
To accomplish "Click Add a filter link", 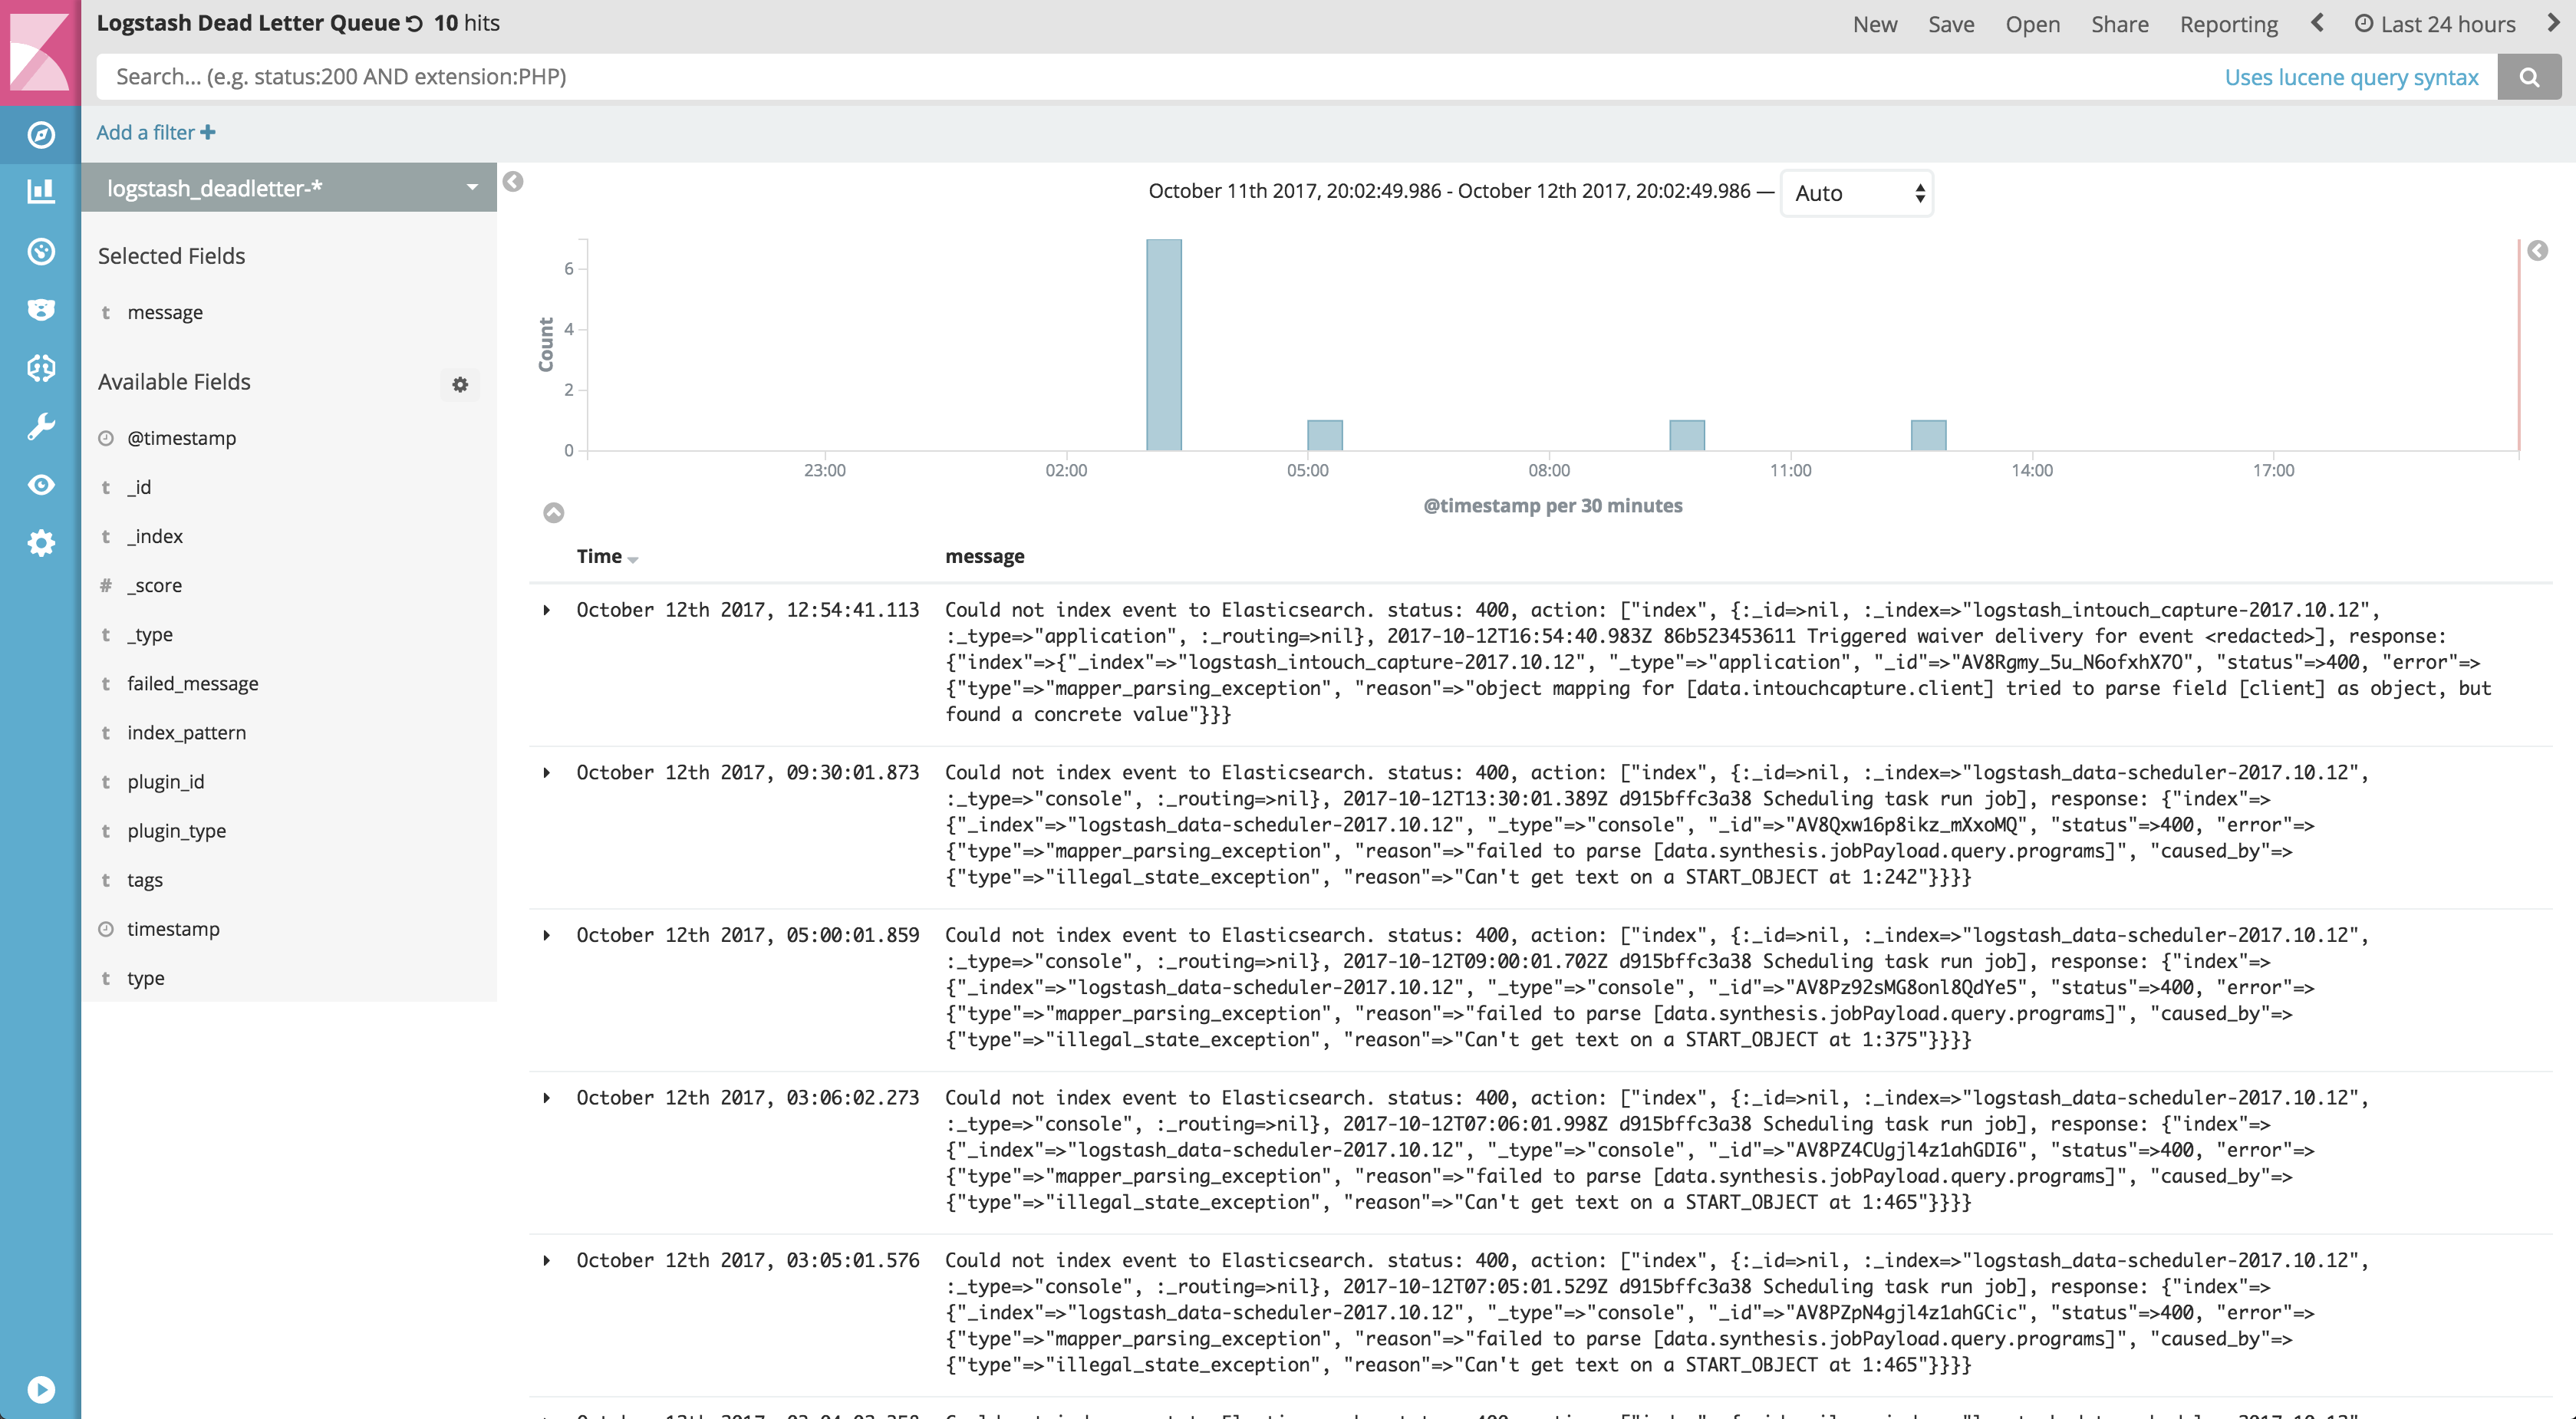I will pyautogui.click(x=156, y=132).
